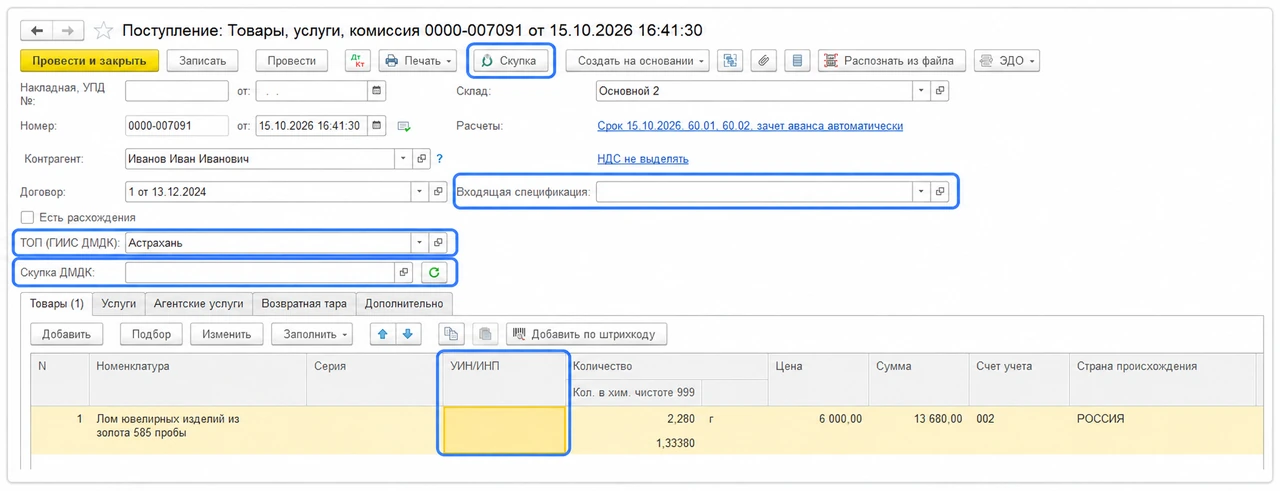This screenshot has width=1280, height=491.
Task: Focus the Номер field 0000-007091
Action: 177,126
